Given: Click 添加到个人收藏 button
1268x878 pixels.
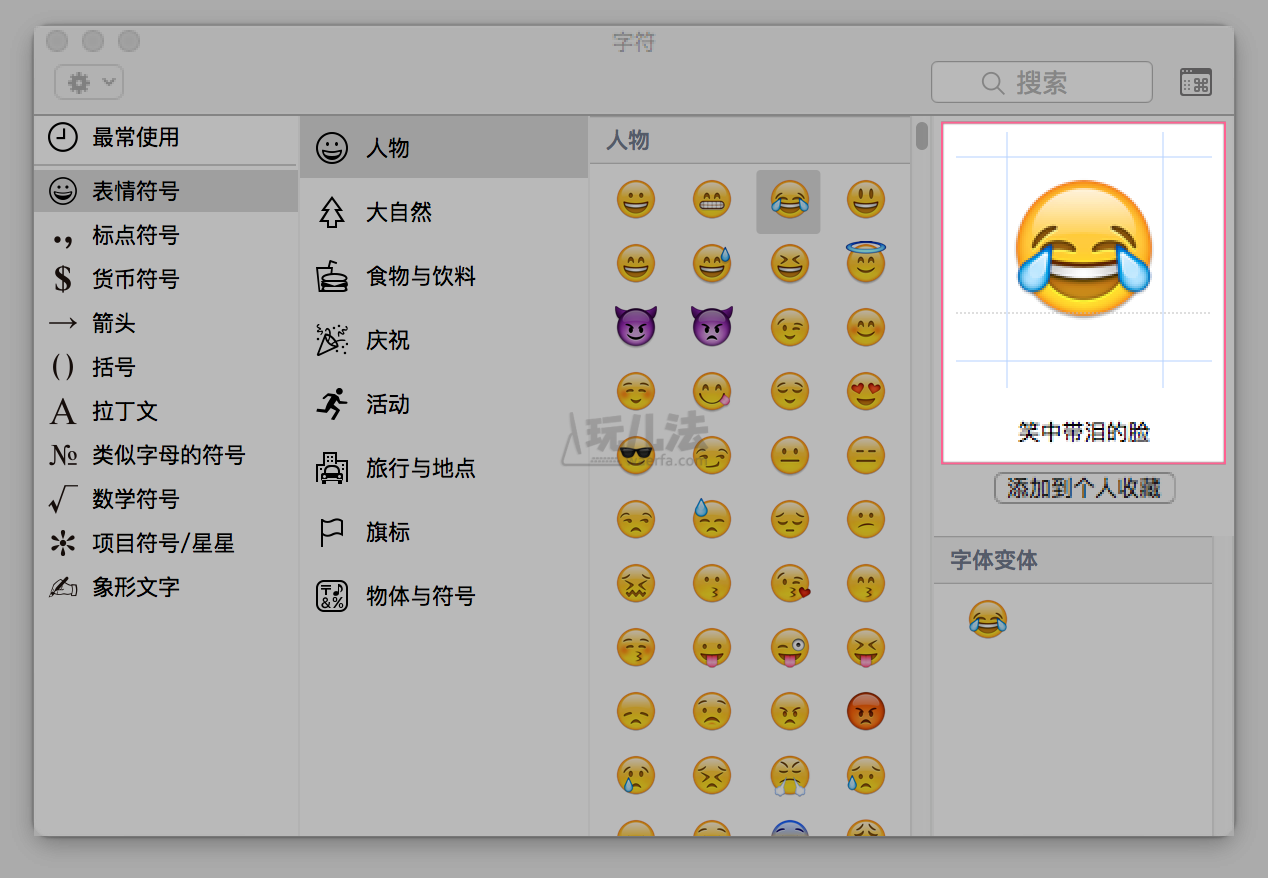Looking at the screenshot, I should (1084, 488).
